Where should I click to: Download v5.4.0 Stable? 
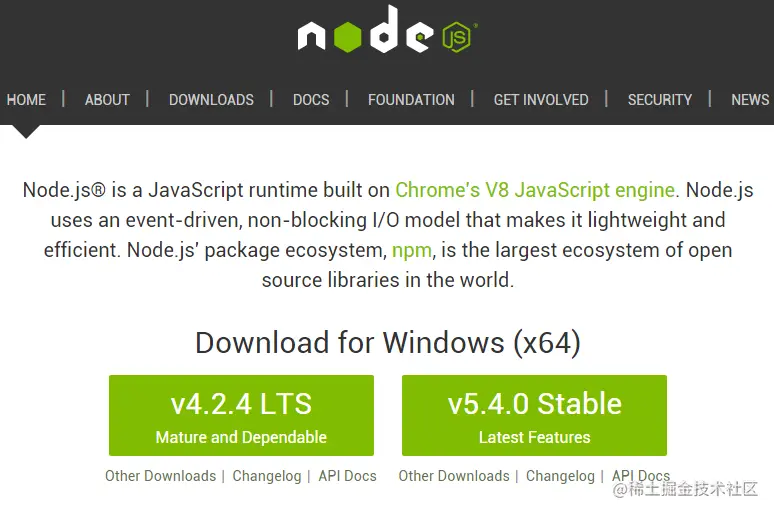[x=534, y=415]
